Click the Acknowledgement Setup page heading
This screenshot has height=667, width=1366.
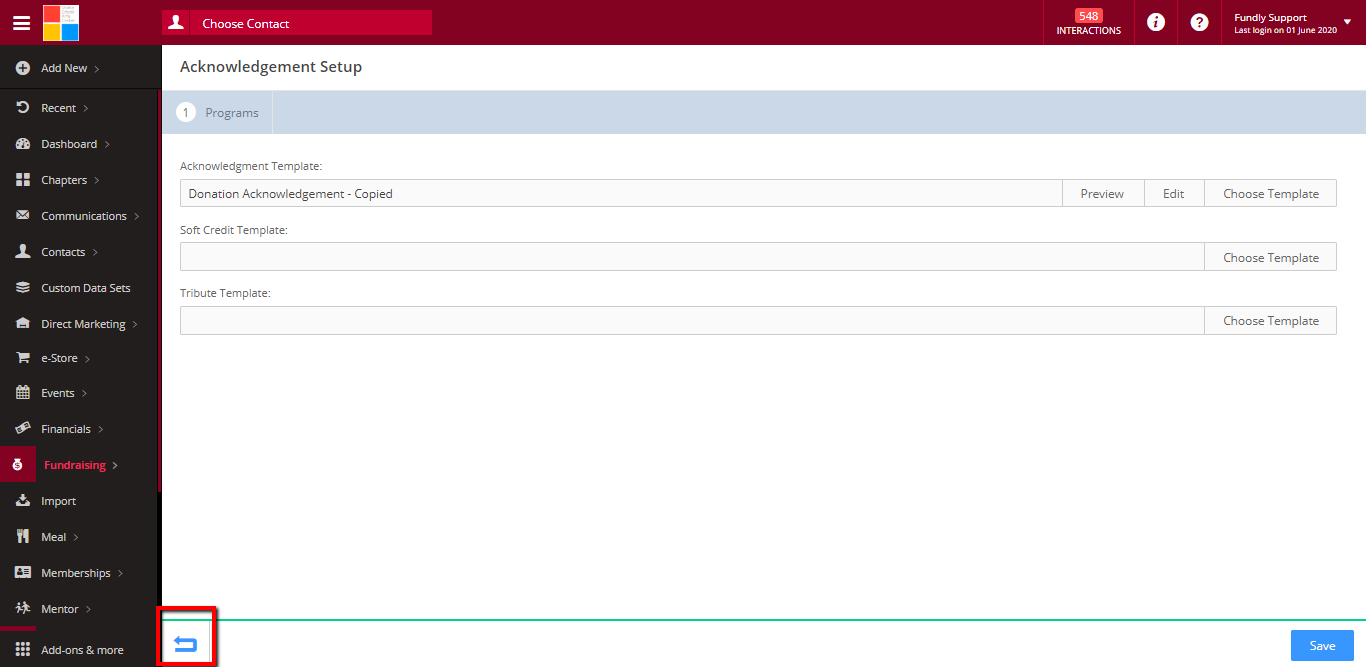click(x=271, y=67)
